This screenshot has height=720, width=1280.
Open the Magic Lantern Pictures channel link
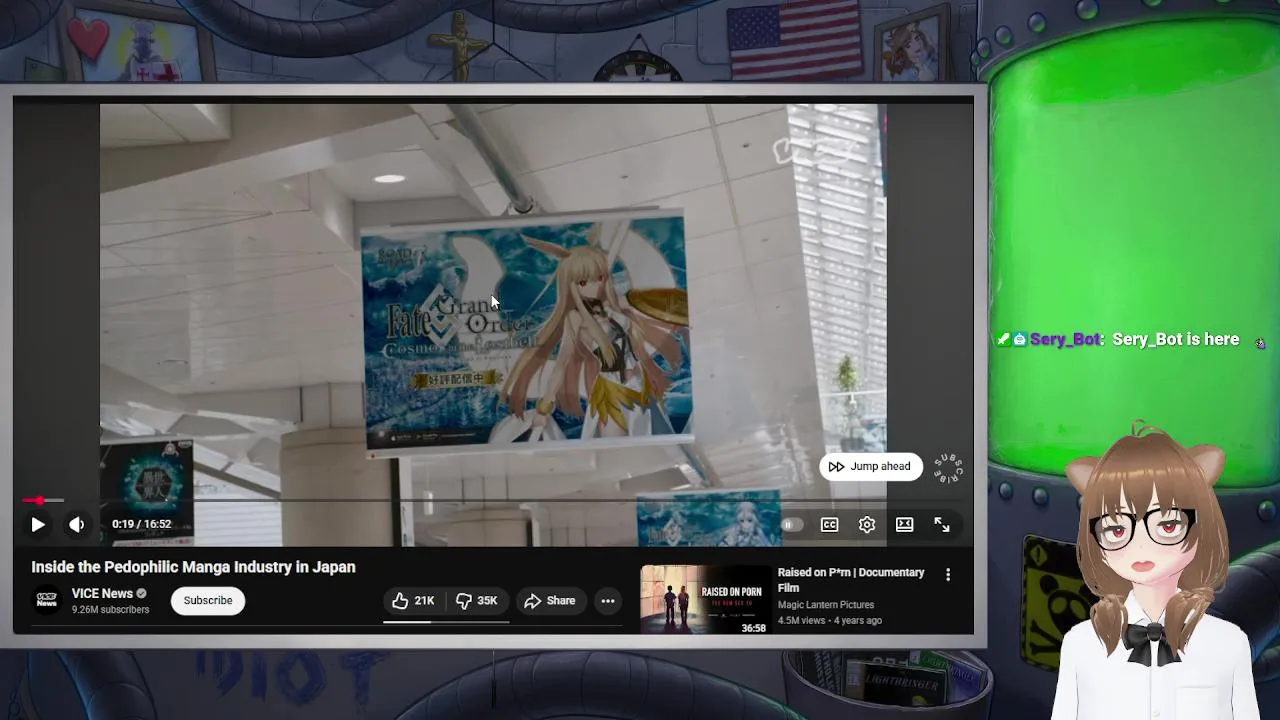(x=826, y=605)
